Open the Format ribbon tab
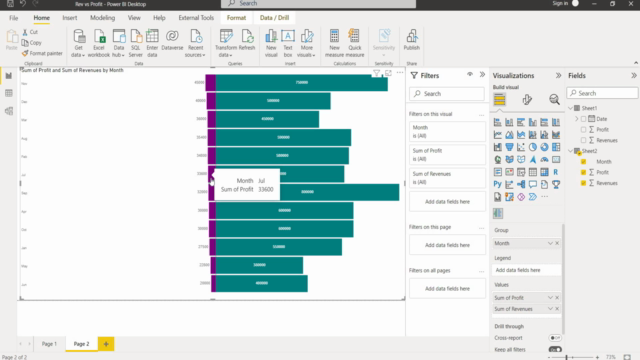Screen dimensions: 640x360 (236, 18)
